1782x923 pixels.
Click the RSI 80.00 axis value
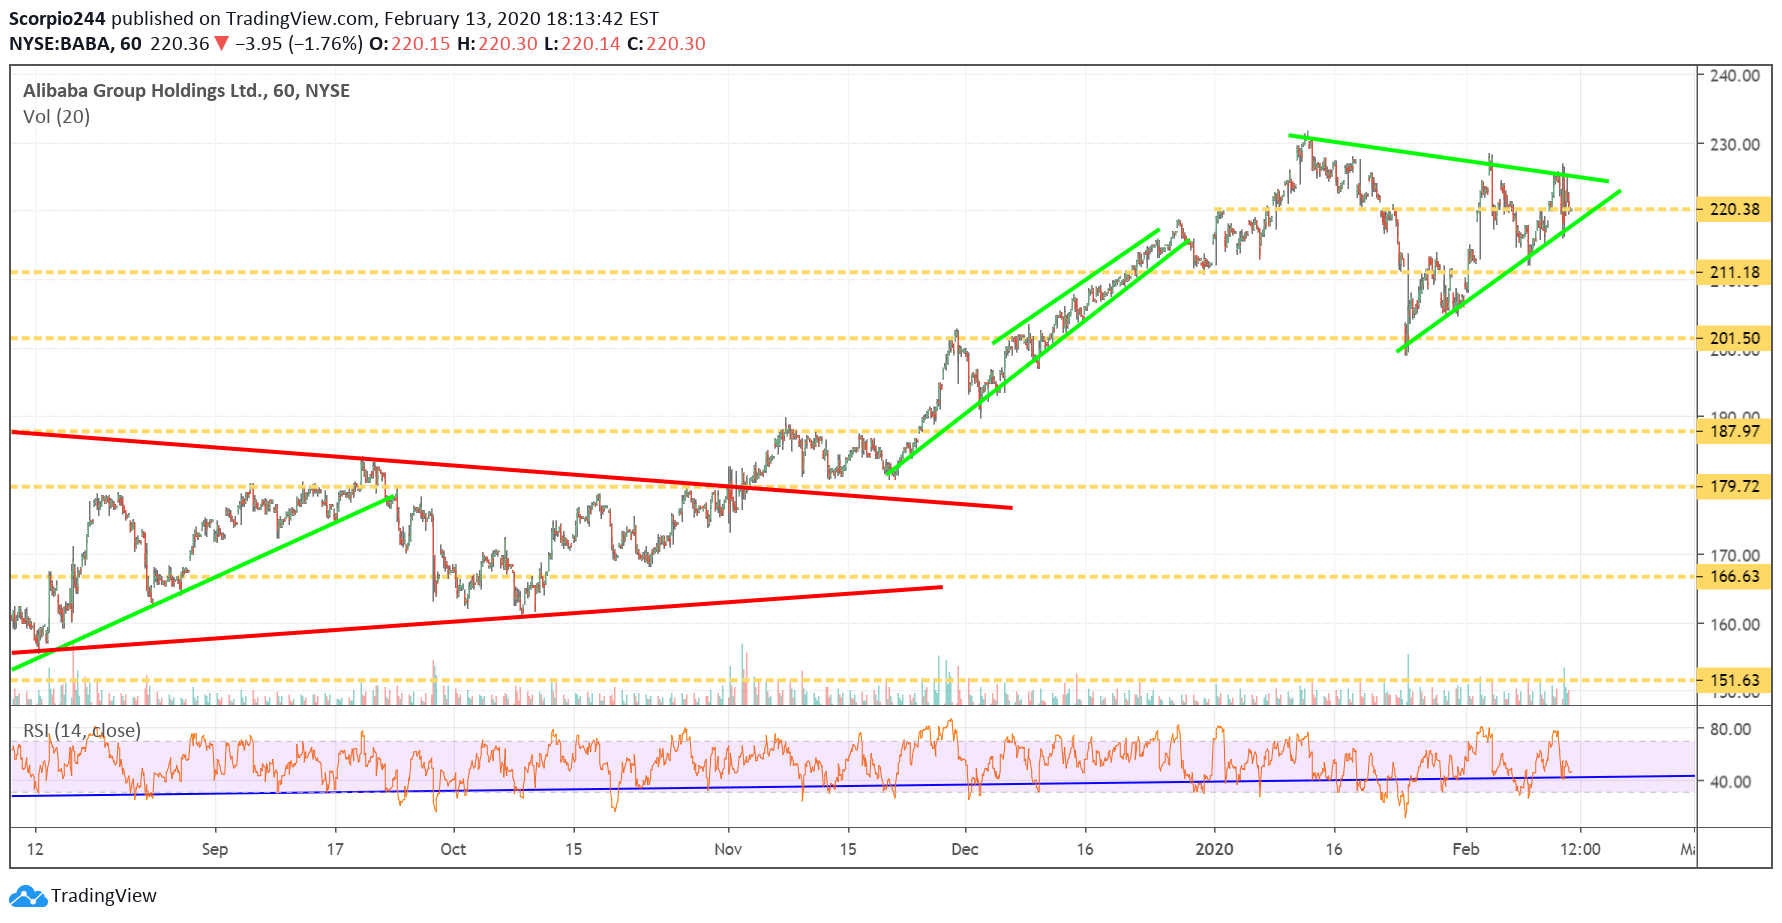(1730, 729)
